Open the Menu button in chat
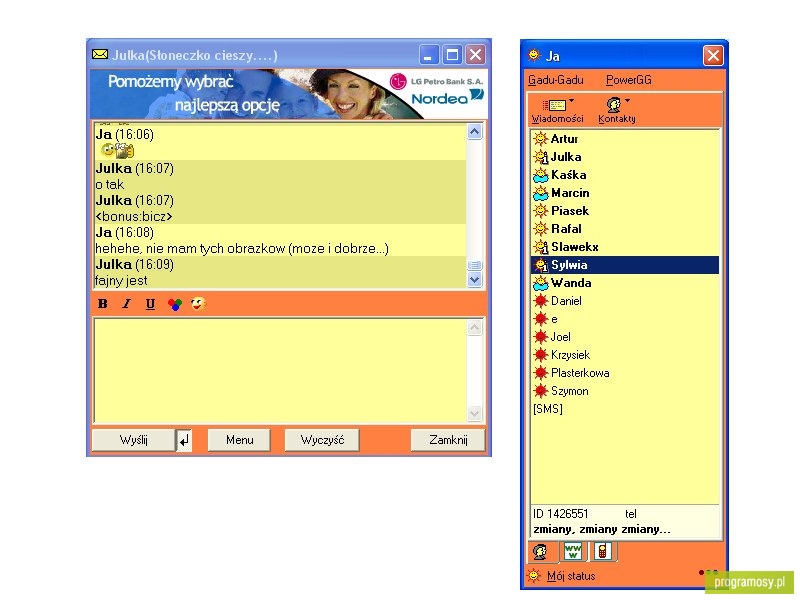800x600 pixels. (x=239, y=440)
